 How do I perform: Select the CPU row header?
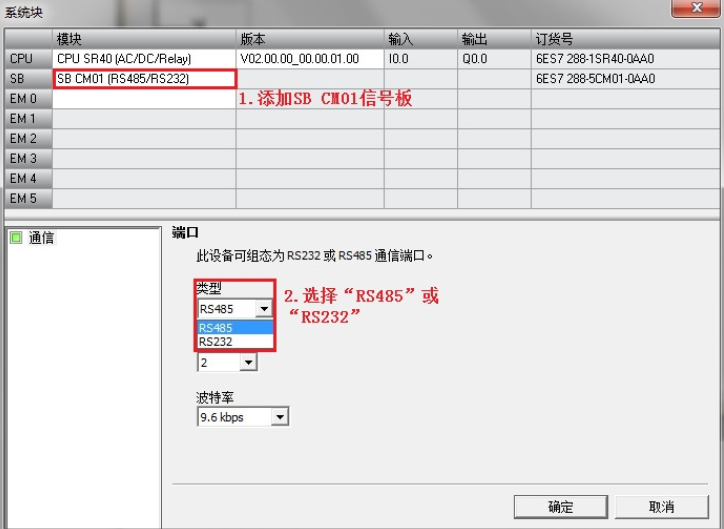[x=29, y=59]
